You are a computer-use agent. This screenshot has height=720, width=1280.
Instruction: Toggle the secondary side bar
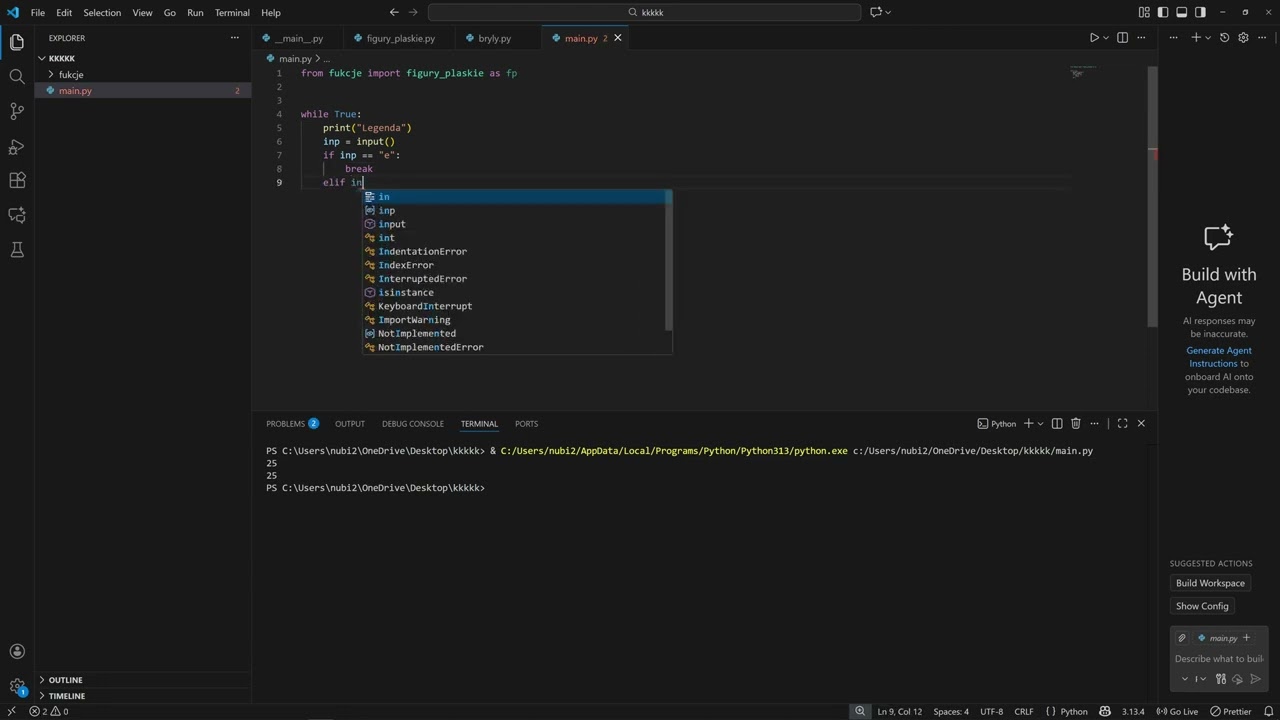coord(1200,12)
